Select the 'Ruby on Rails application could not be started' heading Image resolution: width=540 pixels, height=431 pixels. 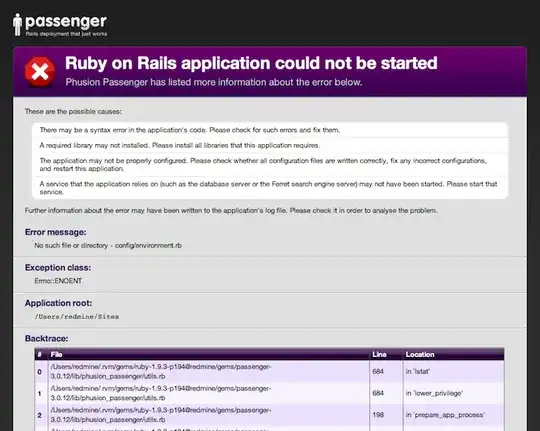(x=251, y=63)
